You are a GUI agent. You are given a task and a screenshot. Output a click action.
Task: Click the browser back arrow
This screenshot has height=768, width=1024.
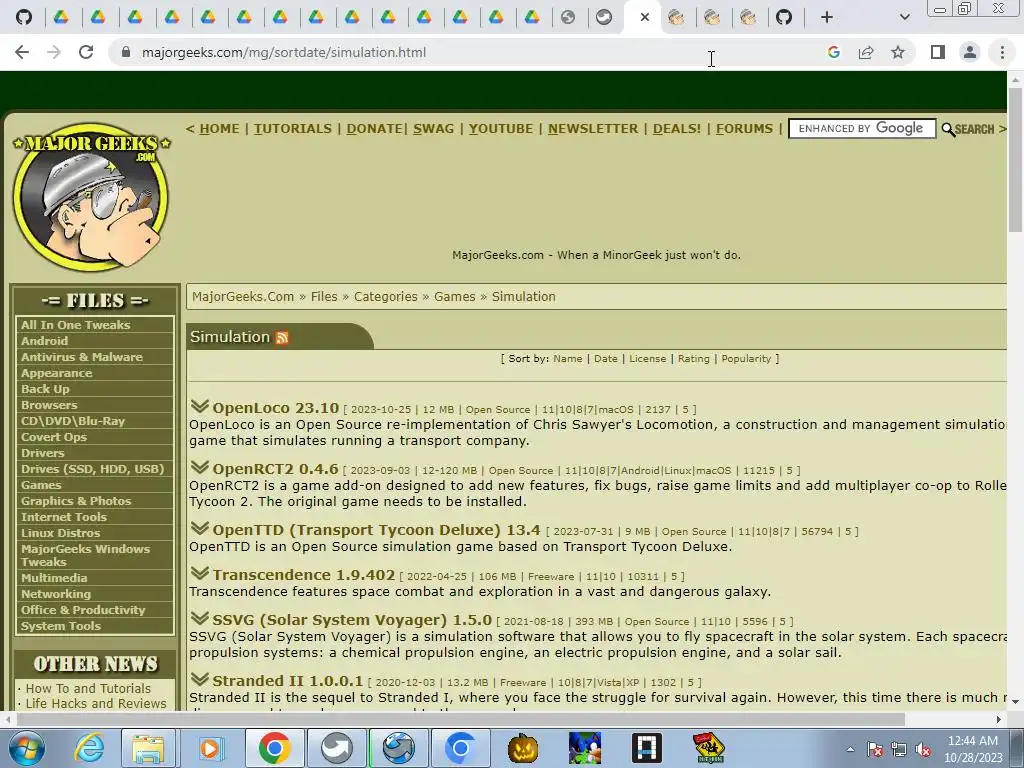[22, 52]
